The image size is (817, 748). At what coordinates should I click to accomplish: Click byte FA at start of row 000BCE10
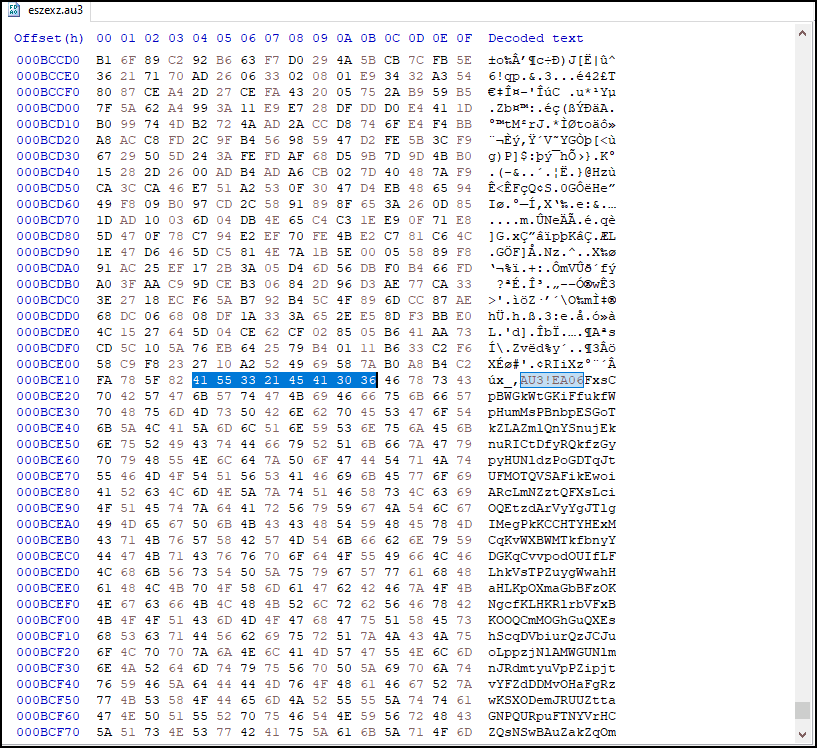tap(104, 380)
